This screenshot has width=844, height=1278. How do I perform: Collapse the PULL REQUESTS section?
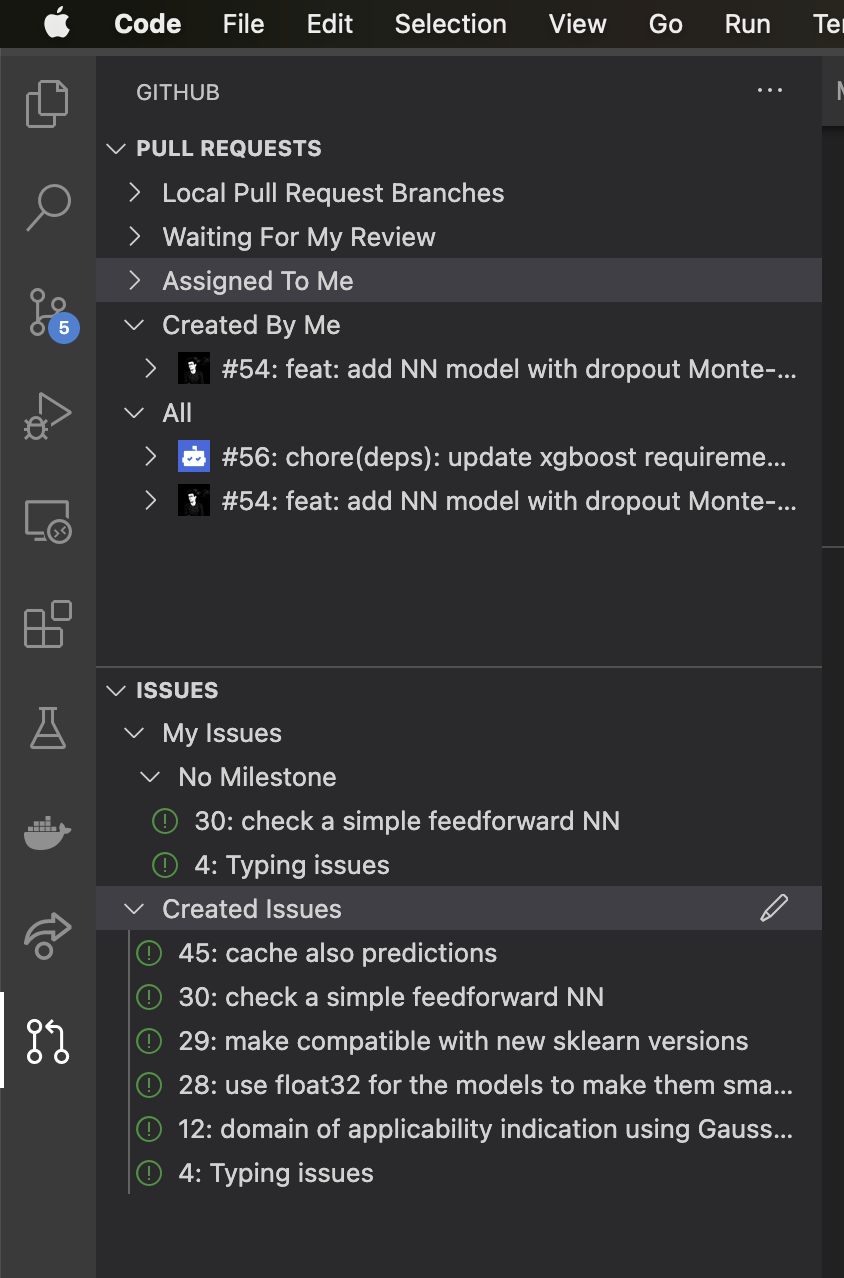pos(117,149)
